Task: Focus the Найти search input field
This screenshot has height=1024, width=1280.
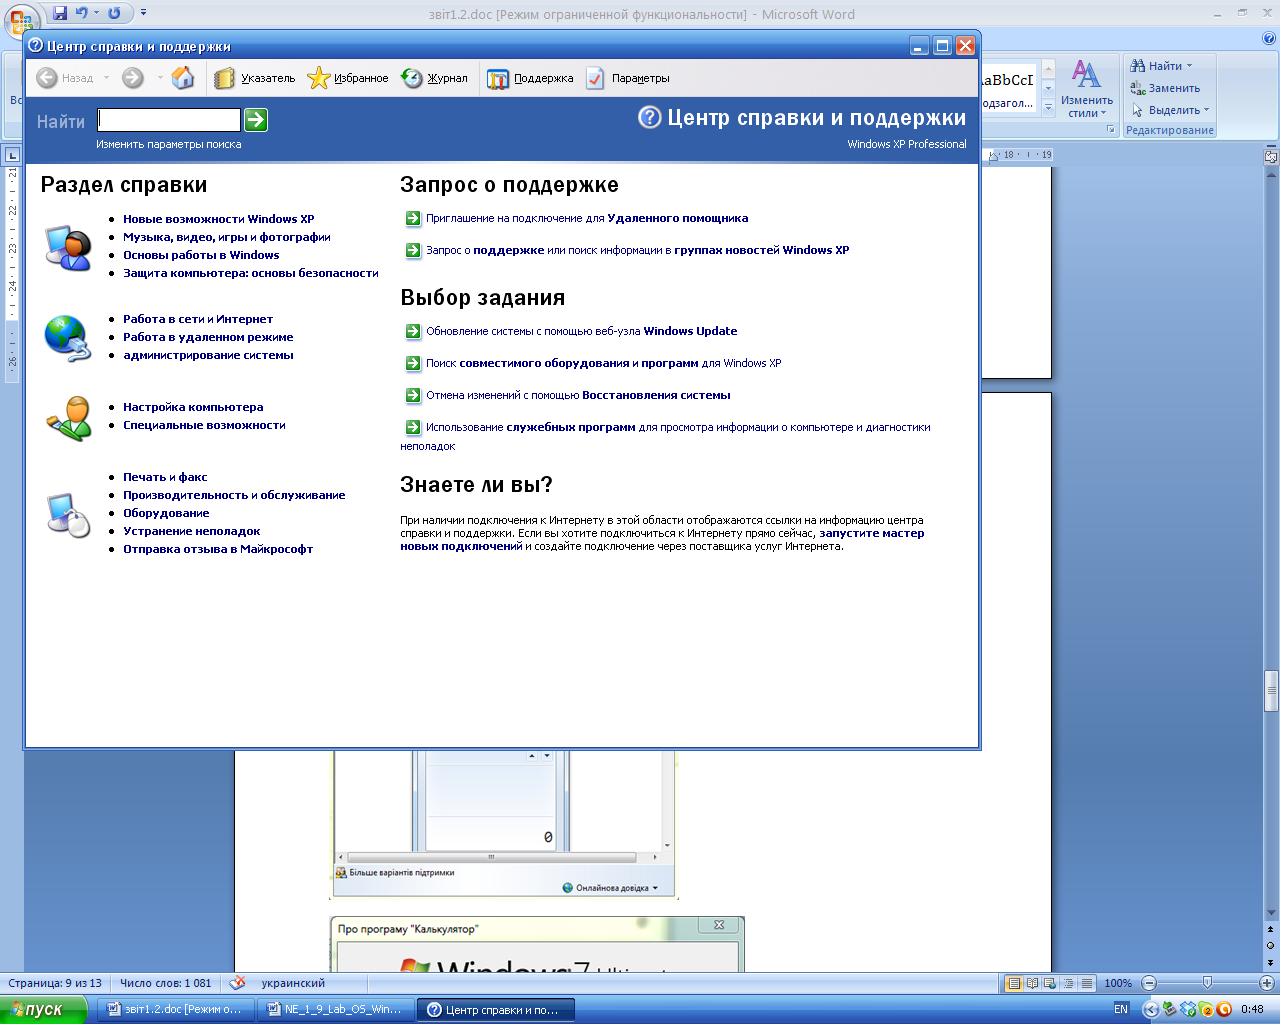Action: pos(169,120)
